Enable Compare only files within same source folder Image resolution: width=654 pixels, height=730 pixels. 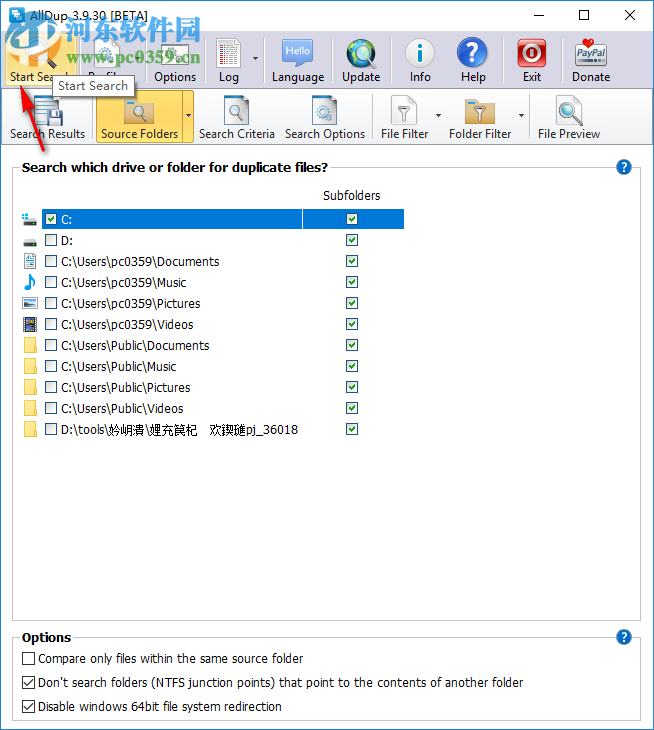tap(28, 659)
